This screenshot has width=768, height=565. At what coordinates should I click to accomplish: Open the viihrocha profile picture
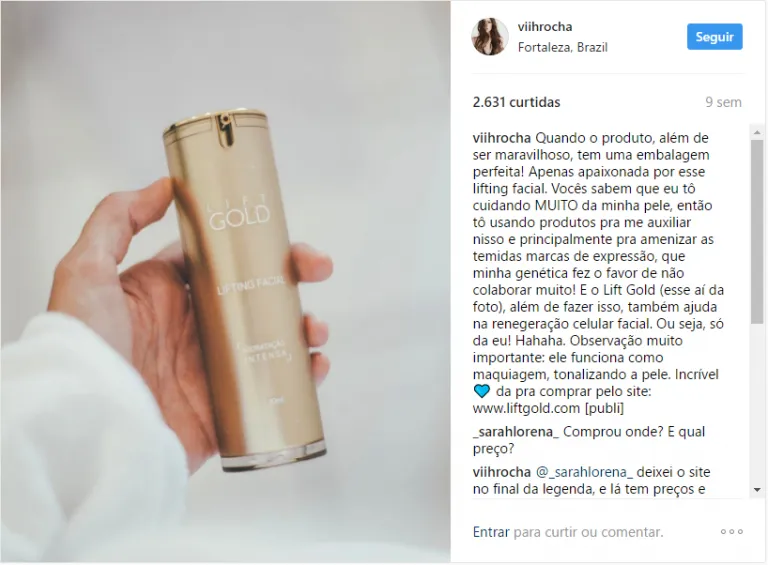coord(490,37)
